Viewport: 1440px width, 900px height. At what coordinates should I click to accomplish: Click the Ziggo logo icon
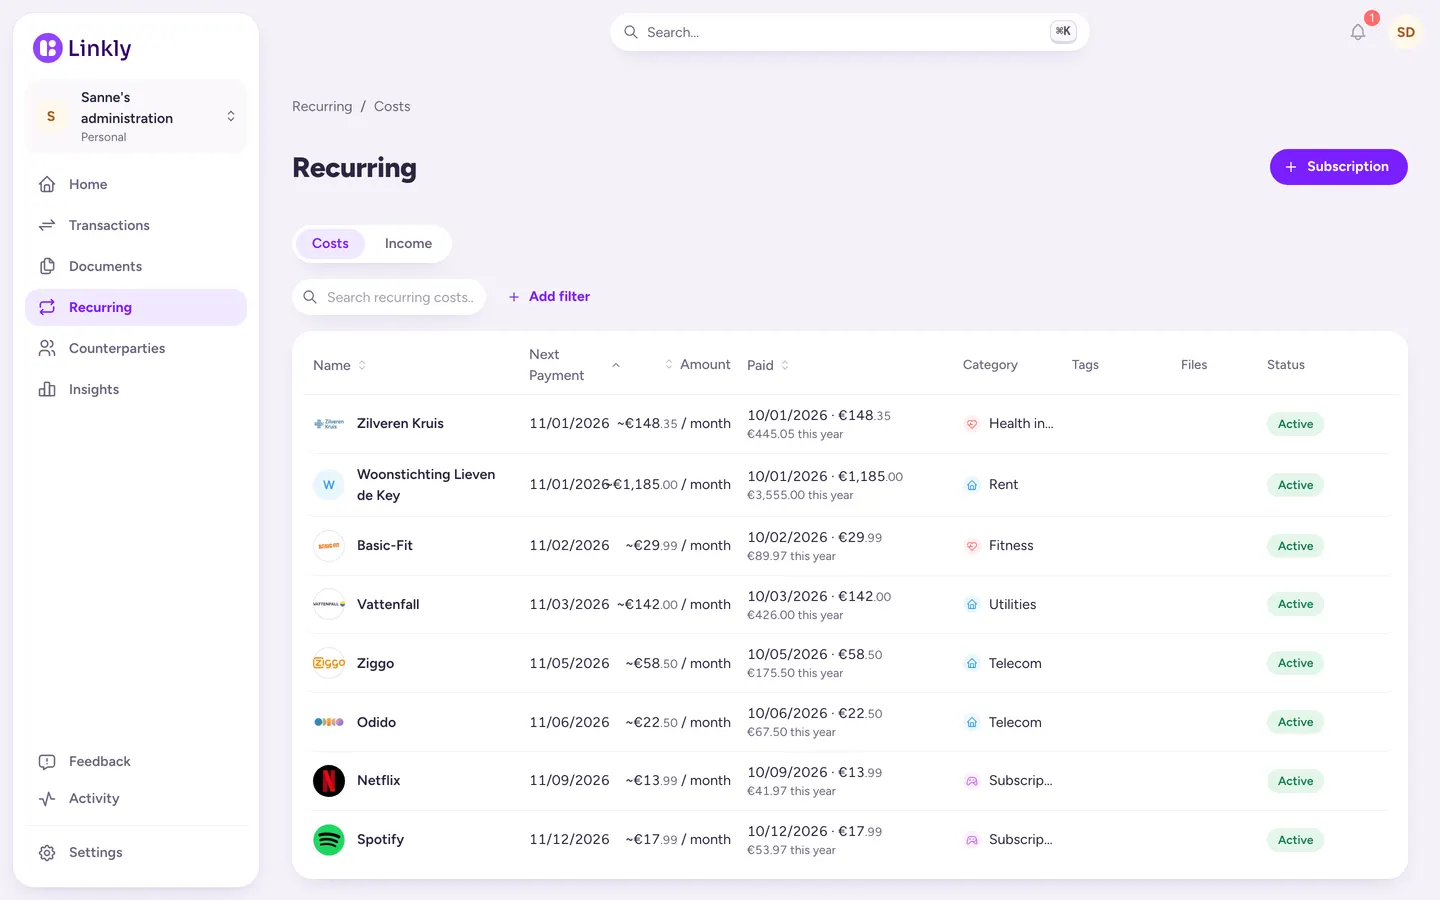329,663
